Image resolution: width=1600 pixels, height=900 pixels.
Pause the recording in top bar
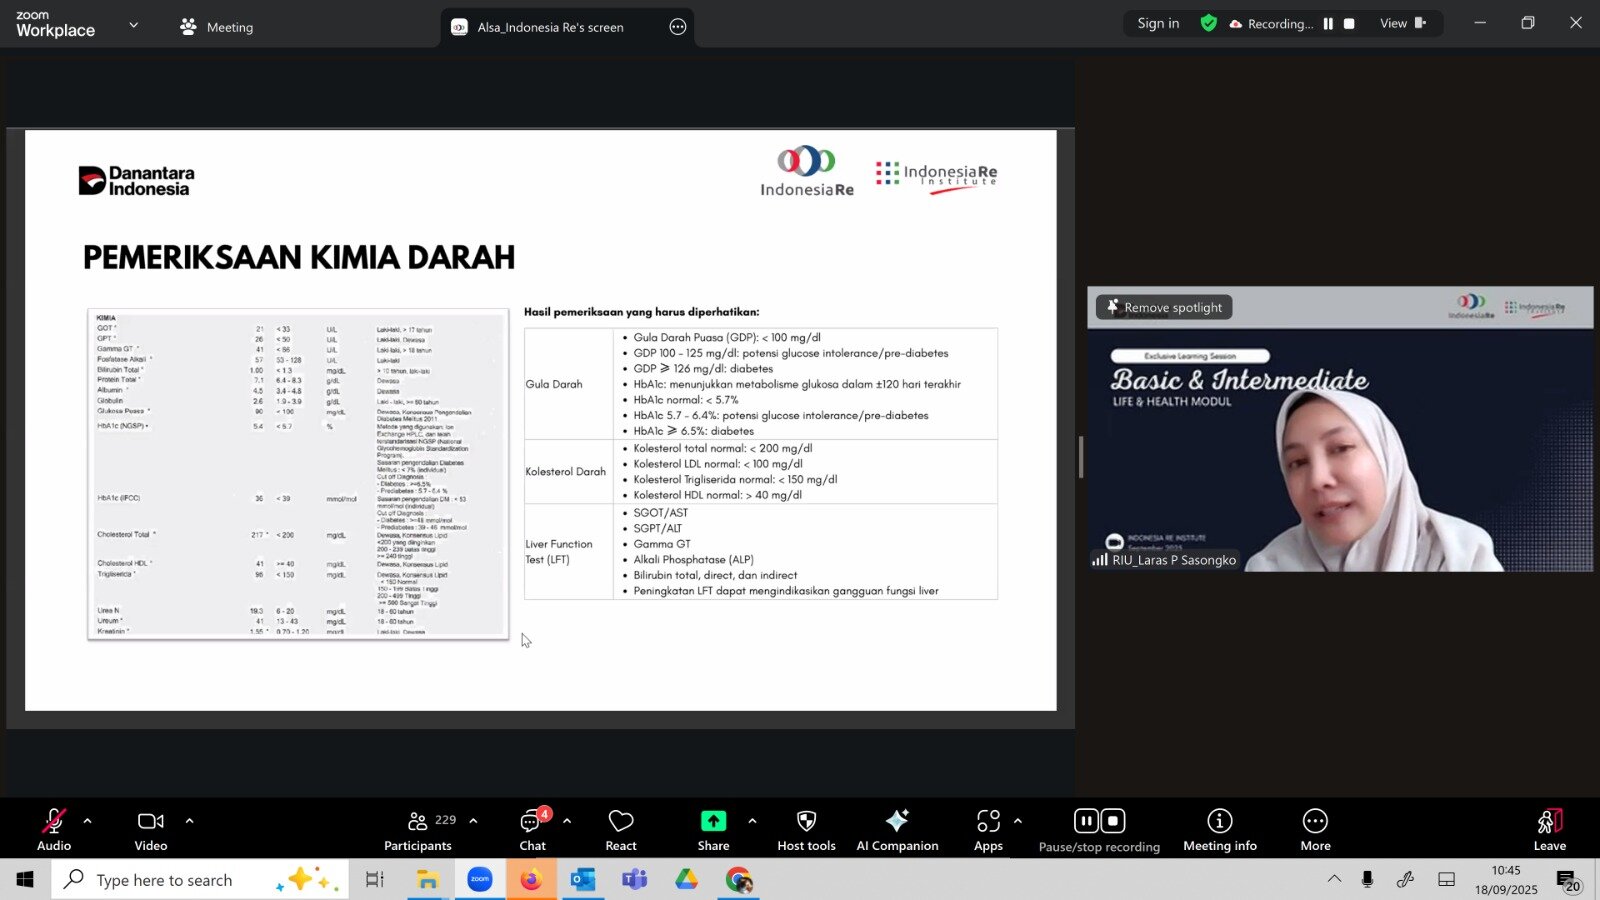click(x=1328, y=24)
